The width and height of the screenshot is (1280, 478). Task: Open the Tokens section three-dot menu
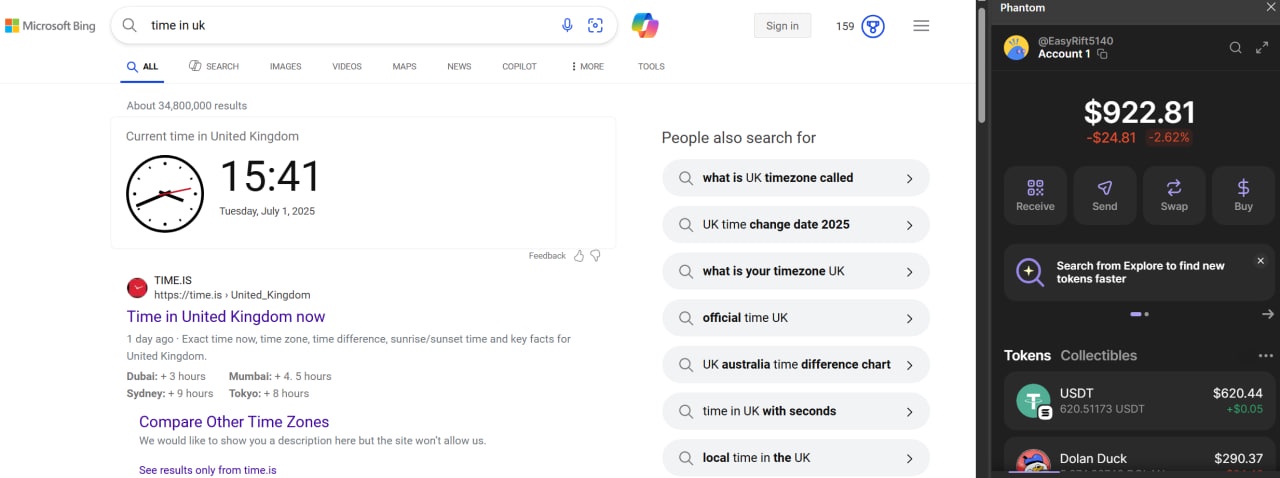click(x=1266, y=356)
